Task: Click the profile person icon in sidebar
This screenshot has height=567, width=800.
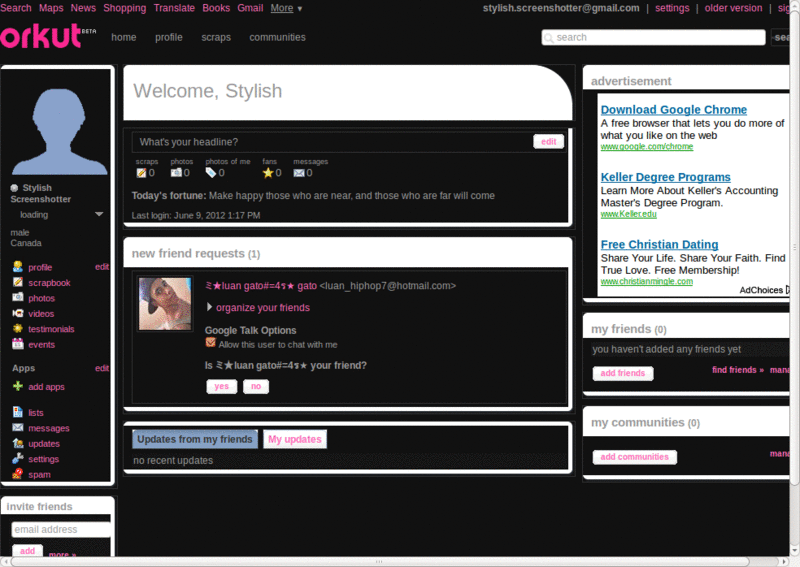Action: coord(18,266)
